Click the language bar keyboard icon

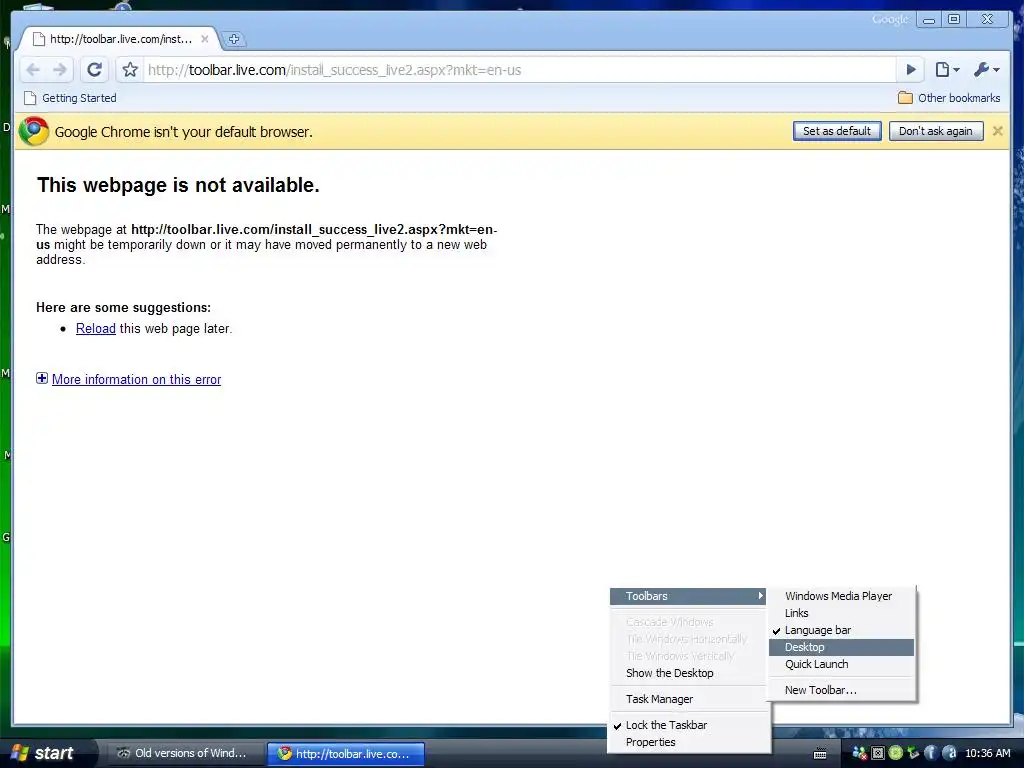pos(820,754)
